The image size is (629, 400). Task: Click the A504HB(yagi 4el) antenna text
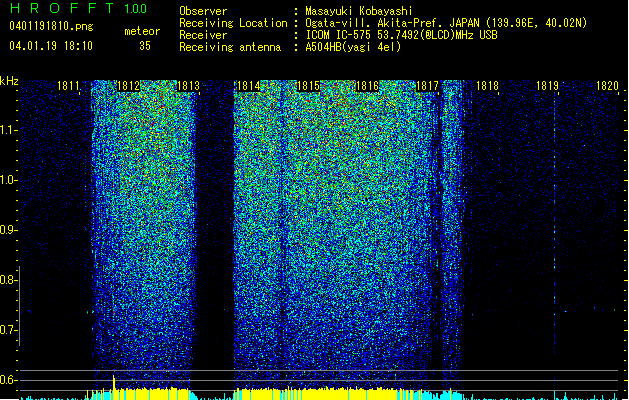click(353, 47)
